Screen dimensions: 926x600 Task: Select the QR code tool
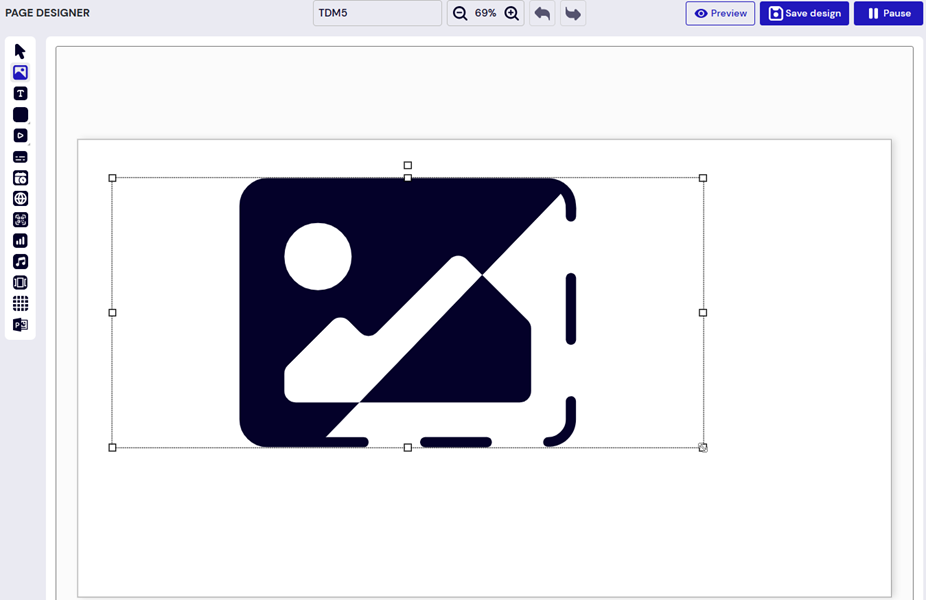coord(20,219)
